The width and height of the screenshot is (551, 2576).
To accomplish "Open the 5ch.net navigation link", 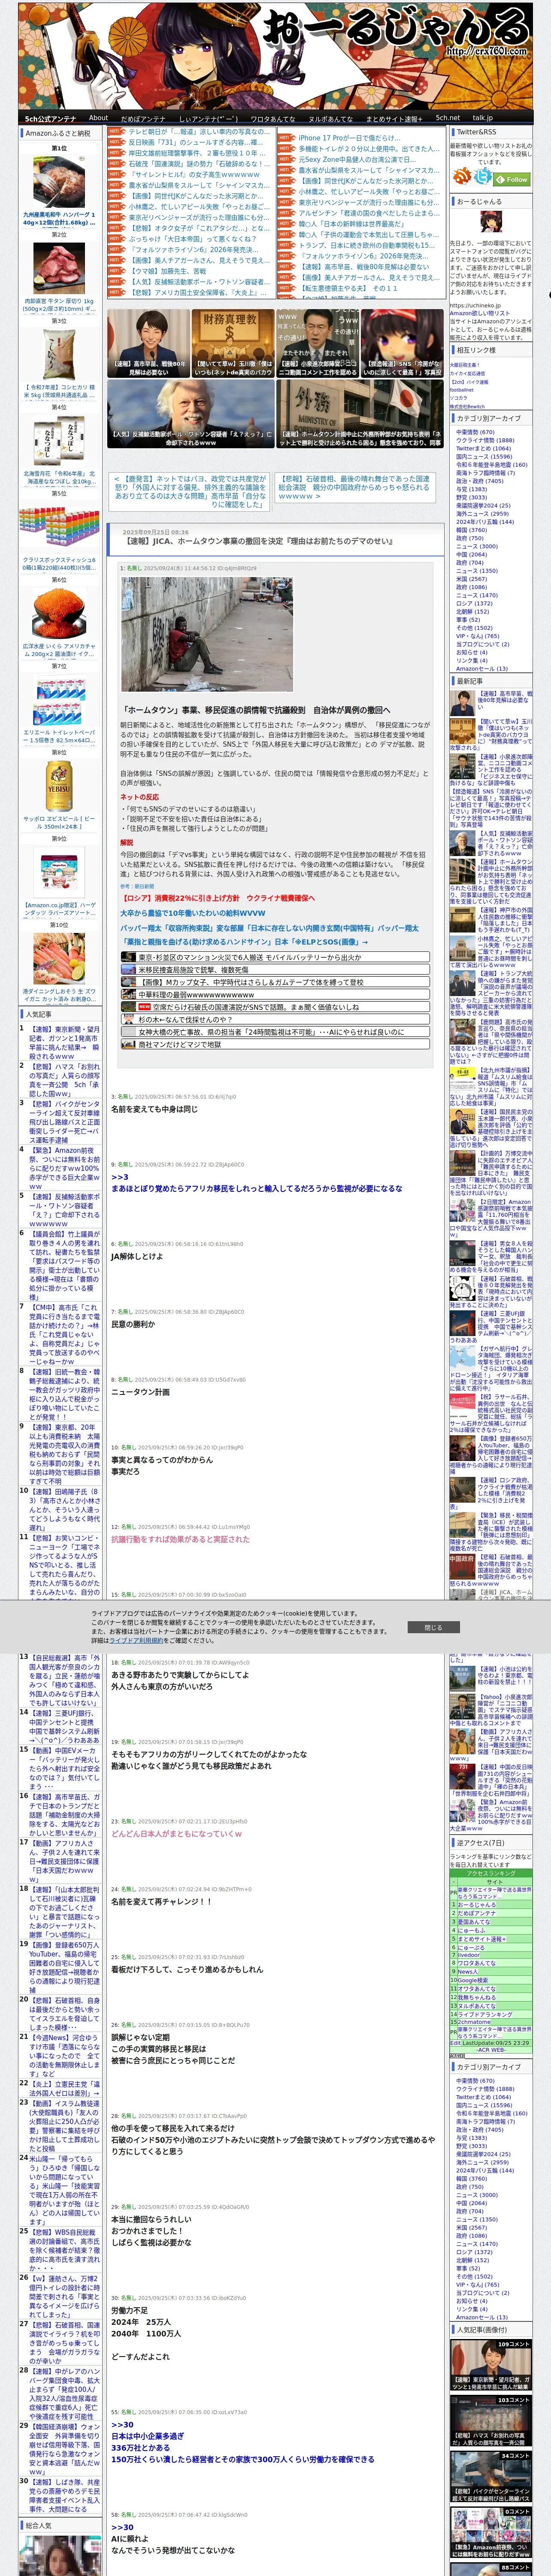I will (x=447, y=118).
